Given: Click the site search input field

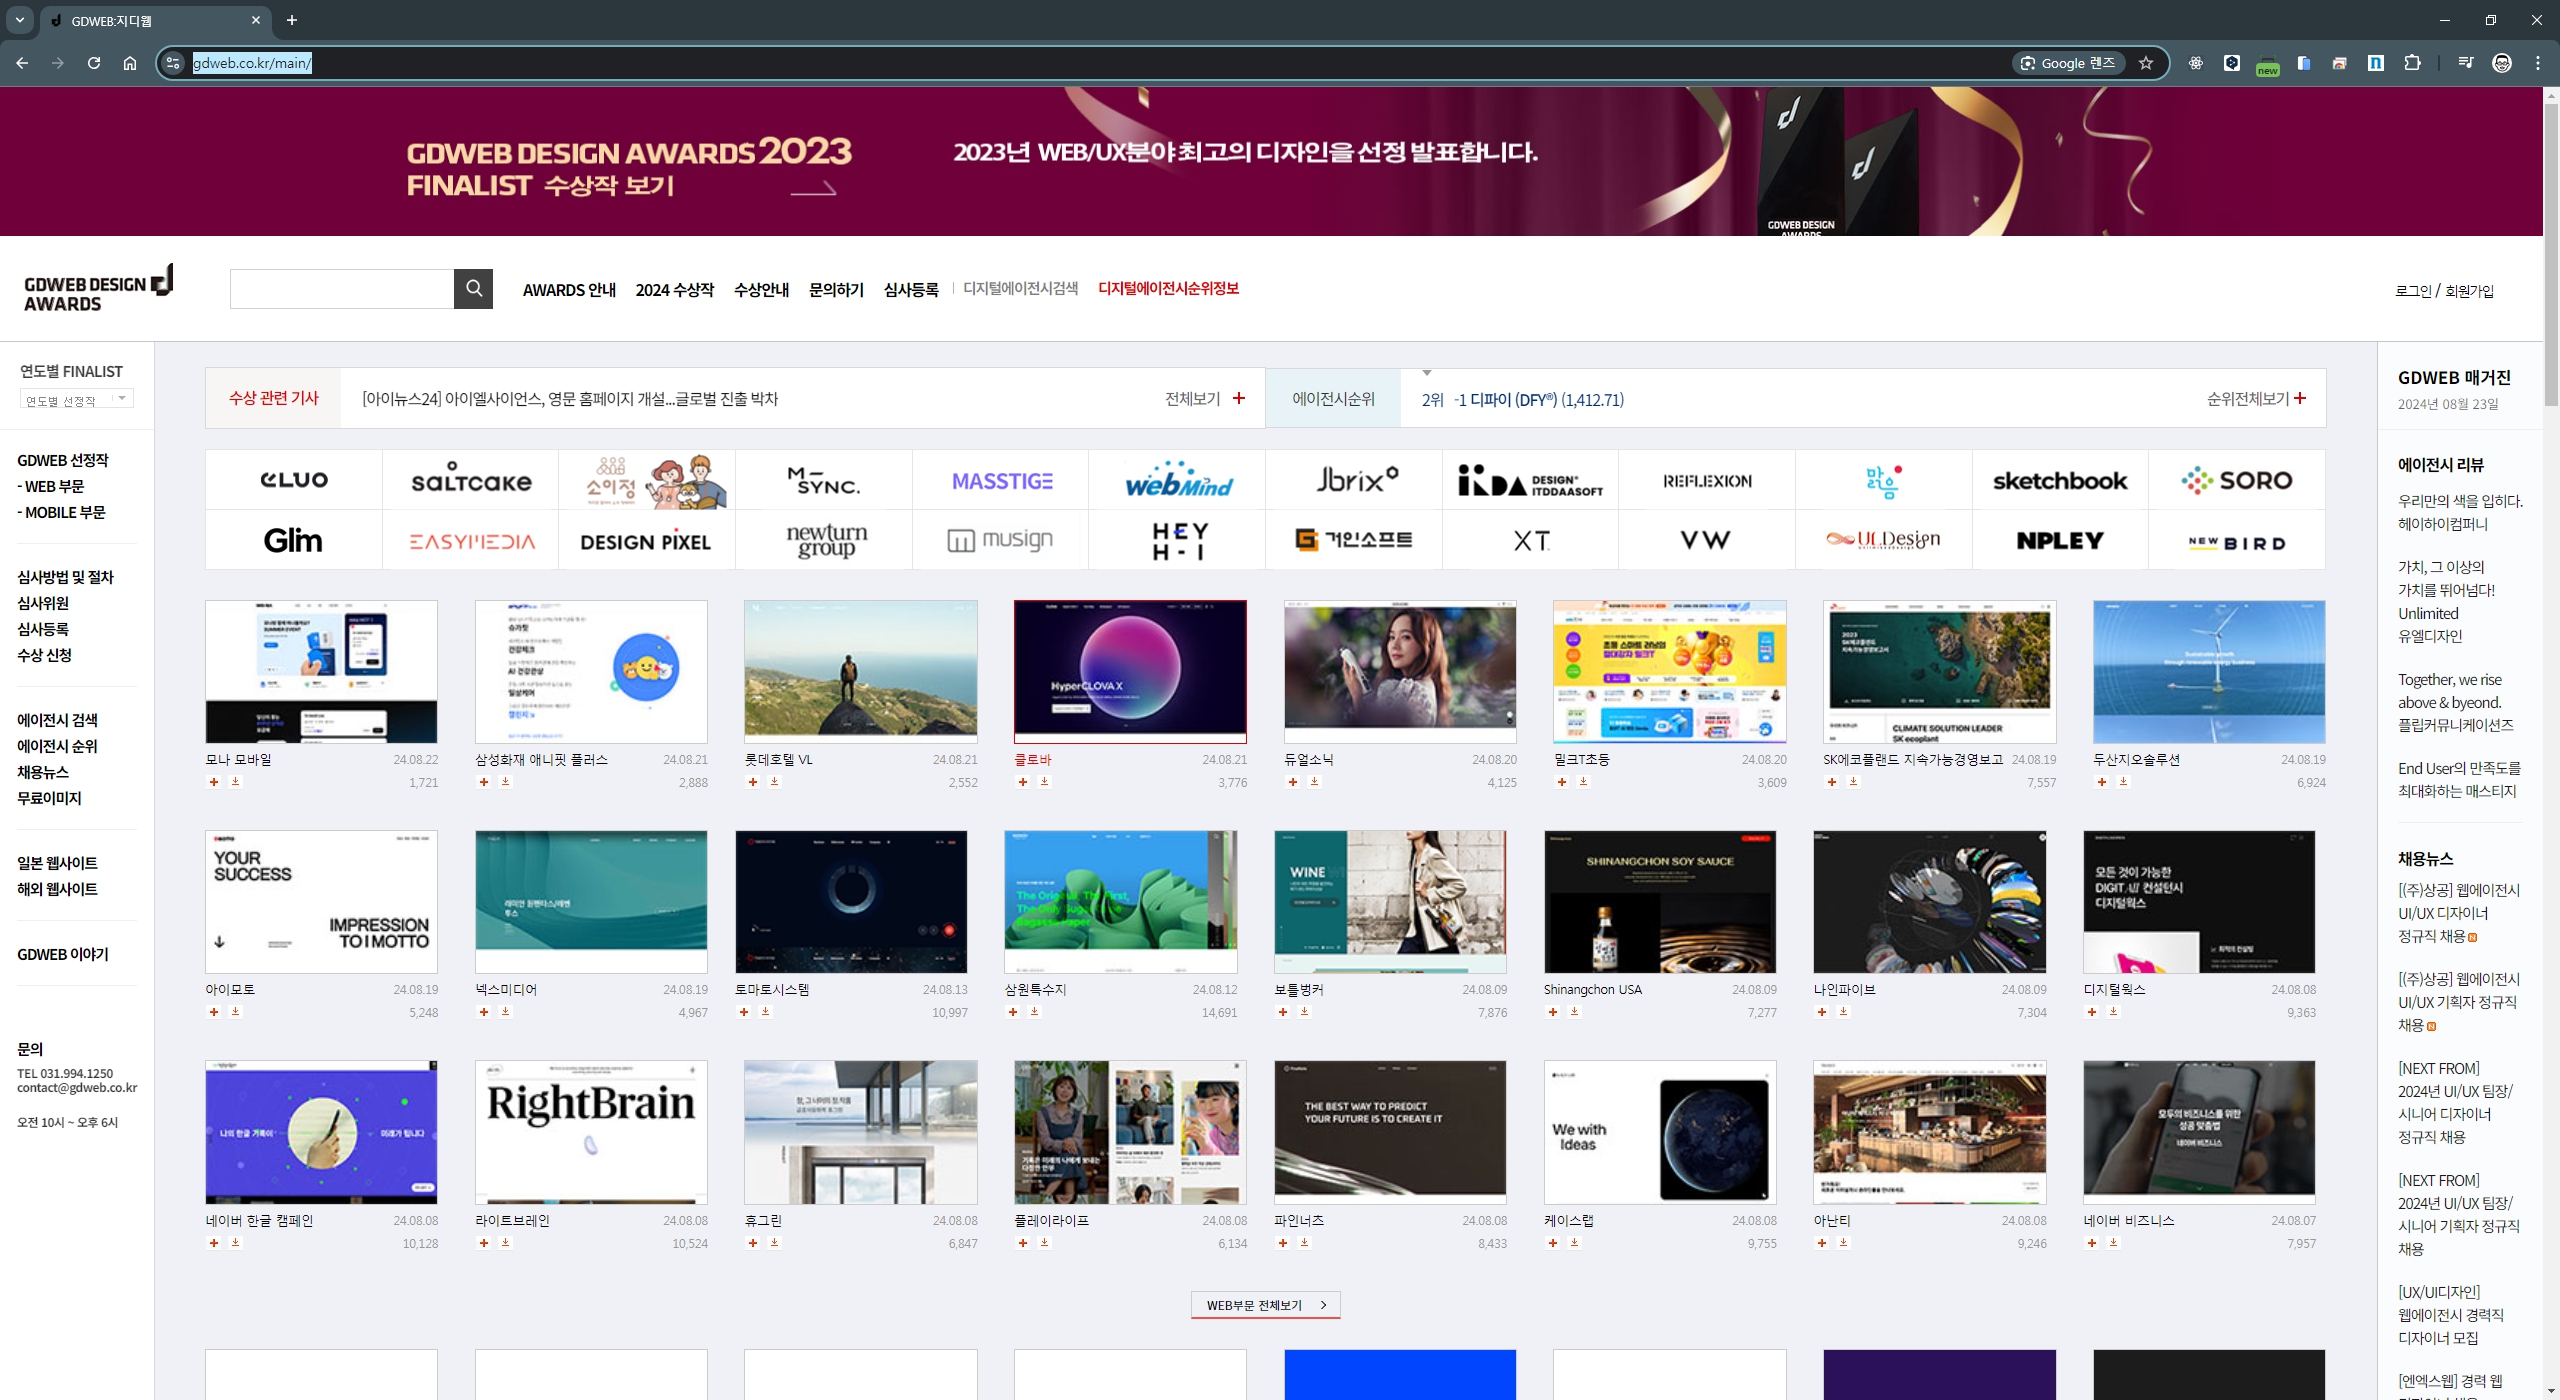Looking at the screenshot, I should pos(342,289).
